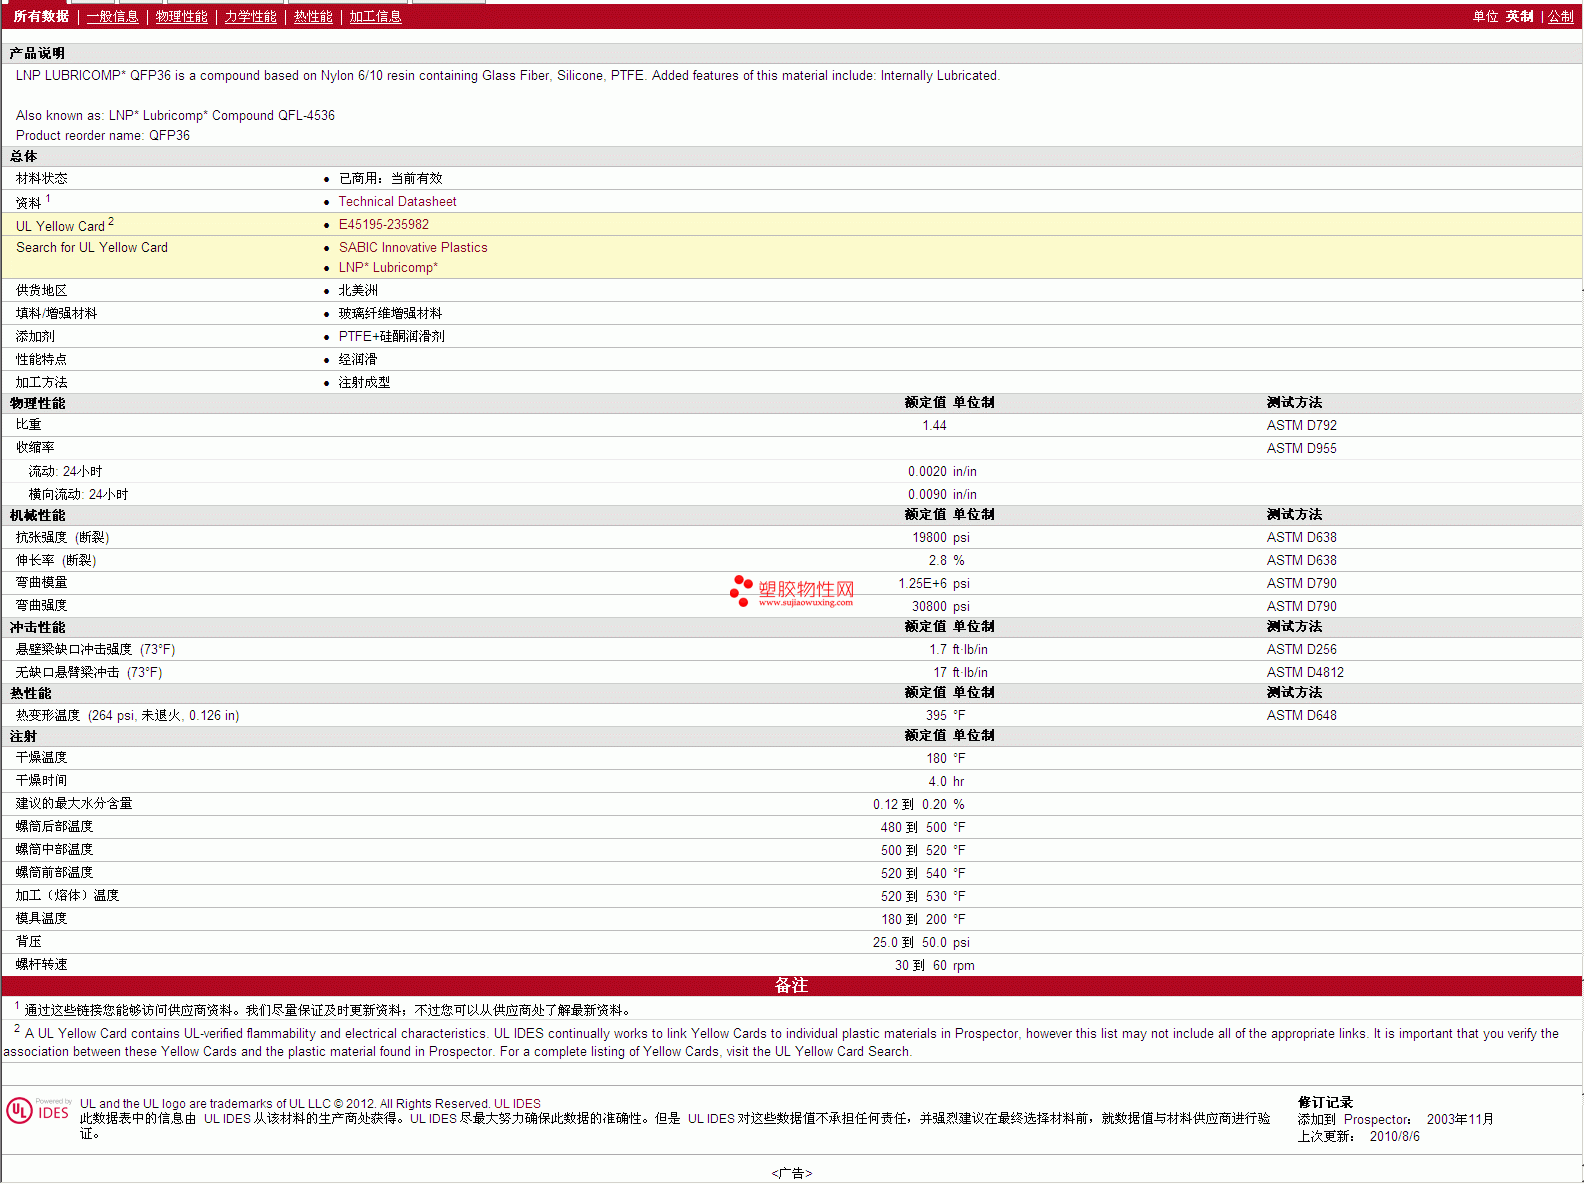Switch units to 公制
1584x1184 pixels.
[x=1561, y=17]
